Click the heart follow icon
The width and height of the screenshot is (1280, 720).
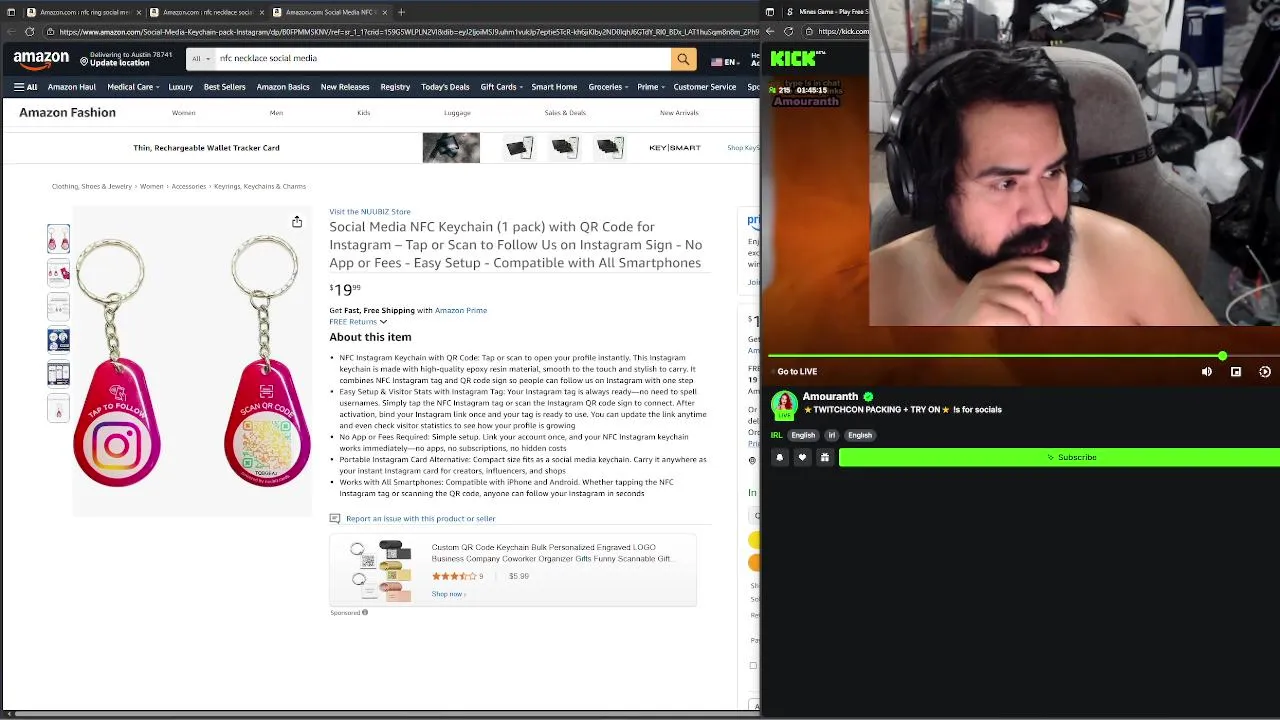pyautogui.click(x=802, y=457)
